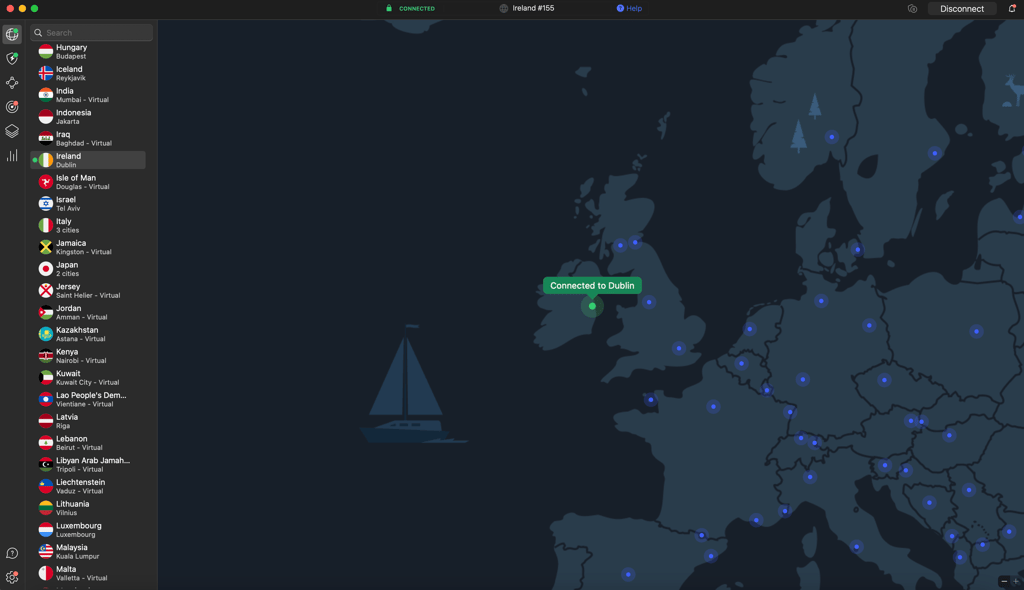Zoom out the map with minus button
Screen dimensions: 1024x590
(x=1004, y=581)
